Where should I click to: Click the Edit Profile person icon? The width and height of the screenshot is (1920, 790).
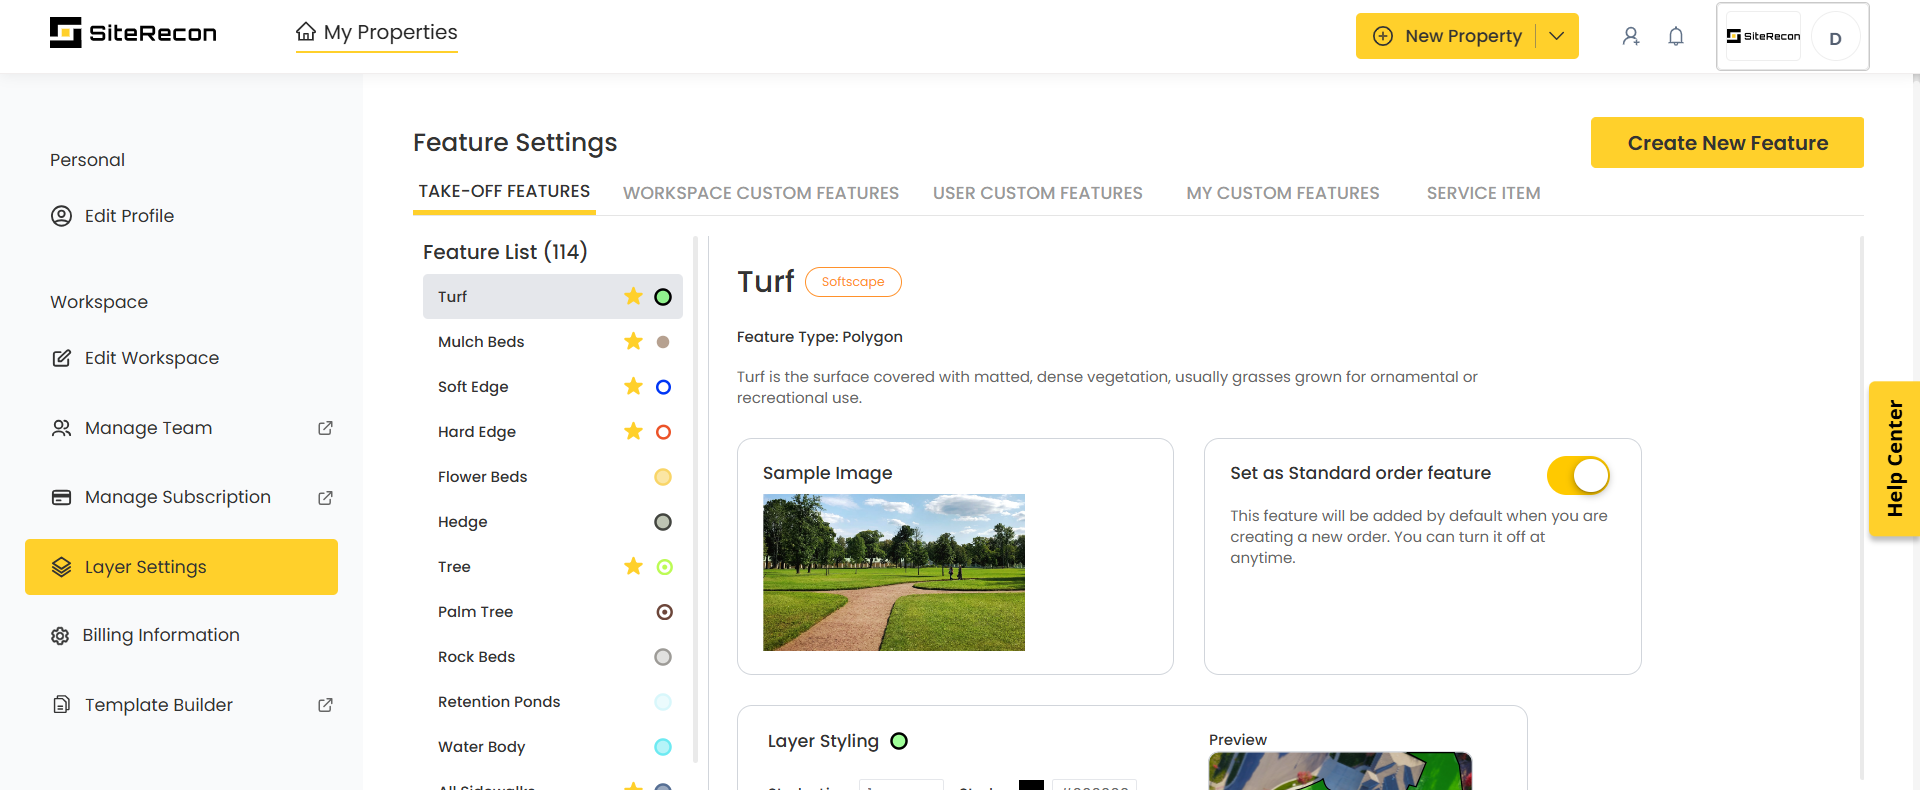(61, 216)
